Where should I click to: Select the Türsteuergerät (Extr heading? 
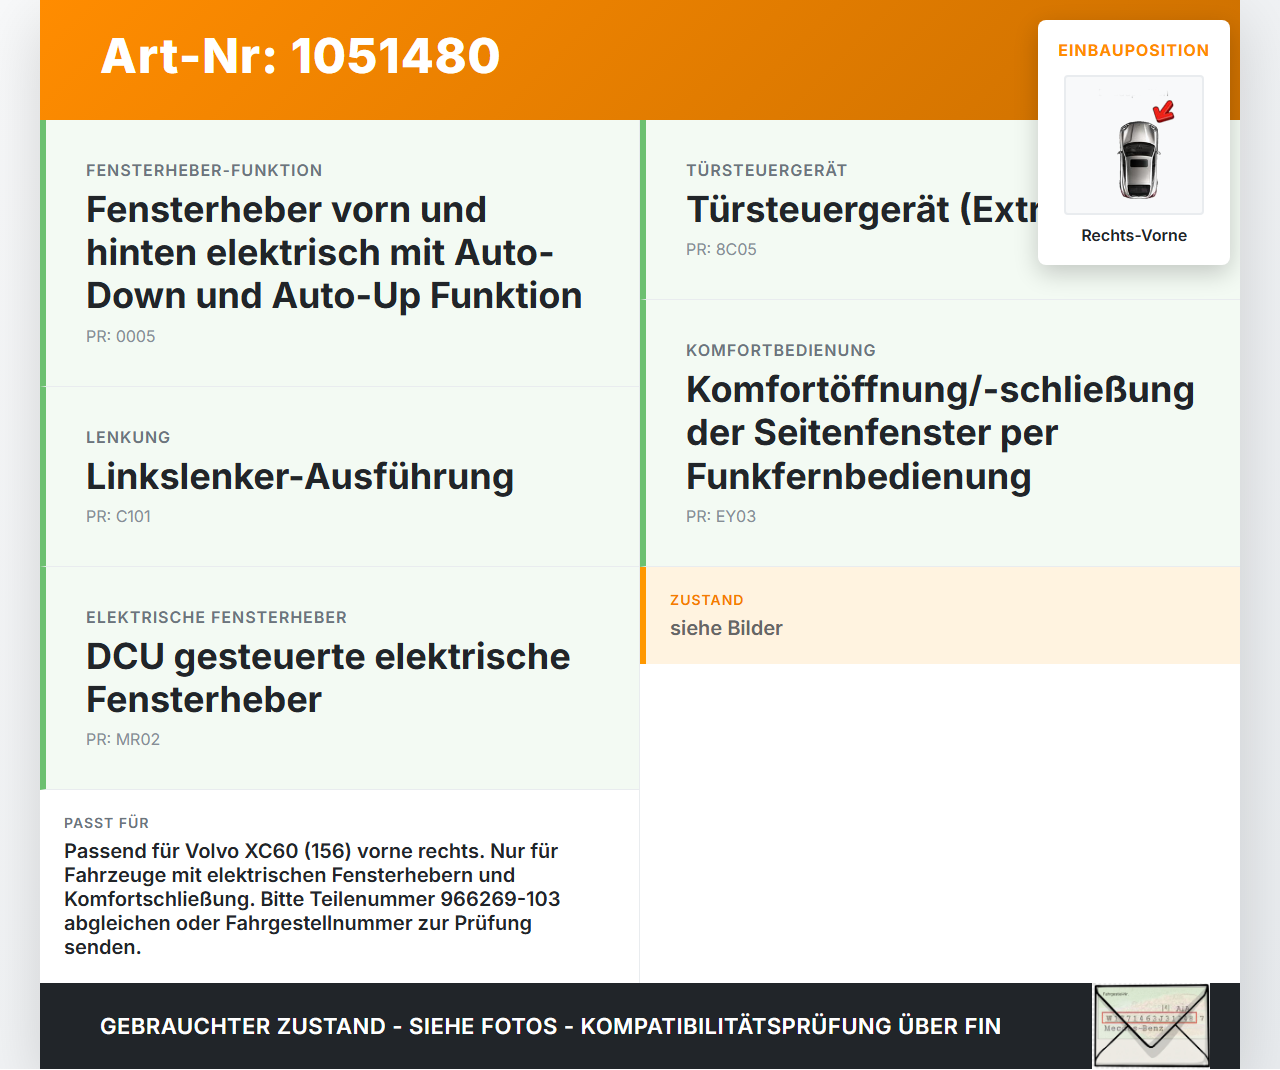click(862, 209)
